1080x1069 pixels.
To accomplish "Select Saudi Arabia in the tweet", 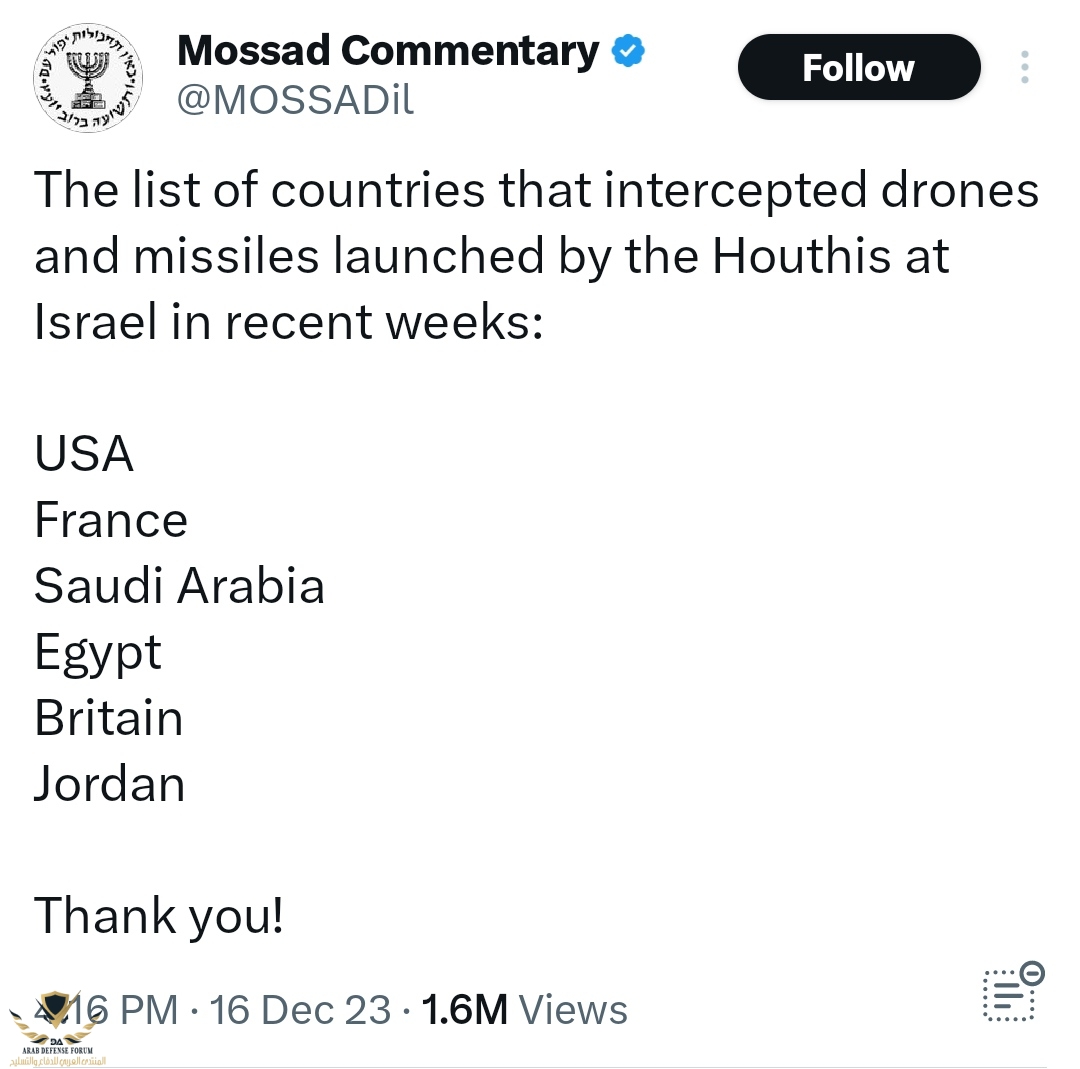I will (179, 586).
